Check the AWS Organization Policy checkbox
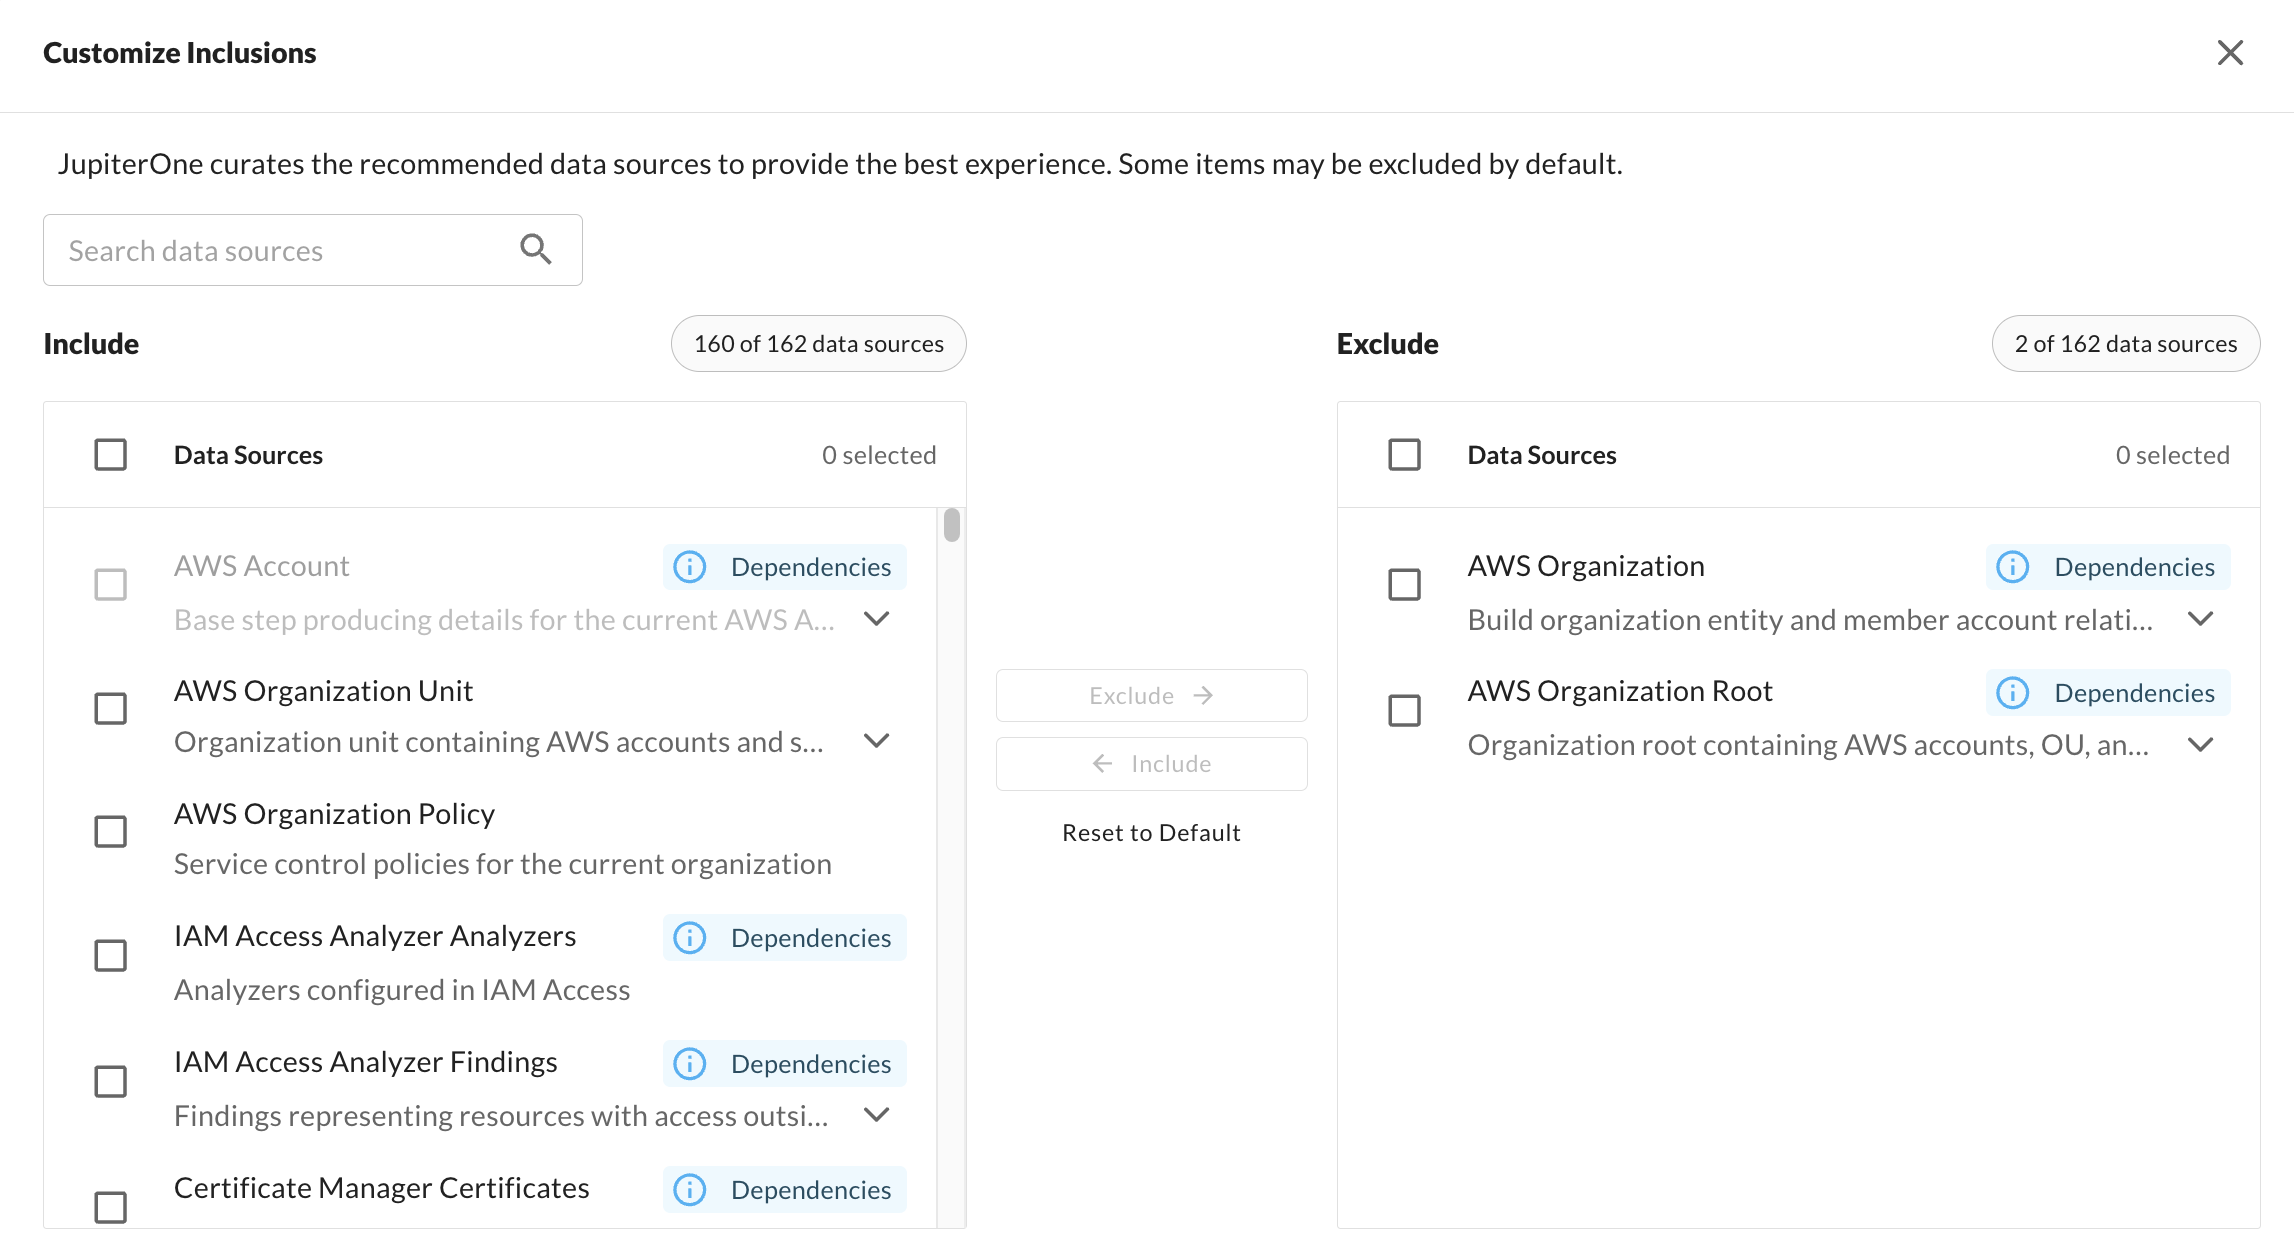This screenshot has width=2294, height=1246. (x=110, y=832)
